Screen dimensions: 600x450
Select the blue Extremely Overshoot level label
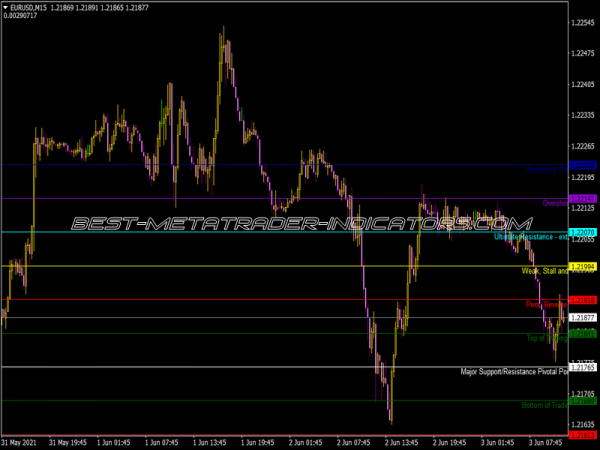pyautogui.click(x=546, y=170)
